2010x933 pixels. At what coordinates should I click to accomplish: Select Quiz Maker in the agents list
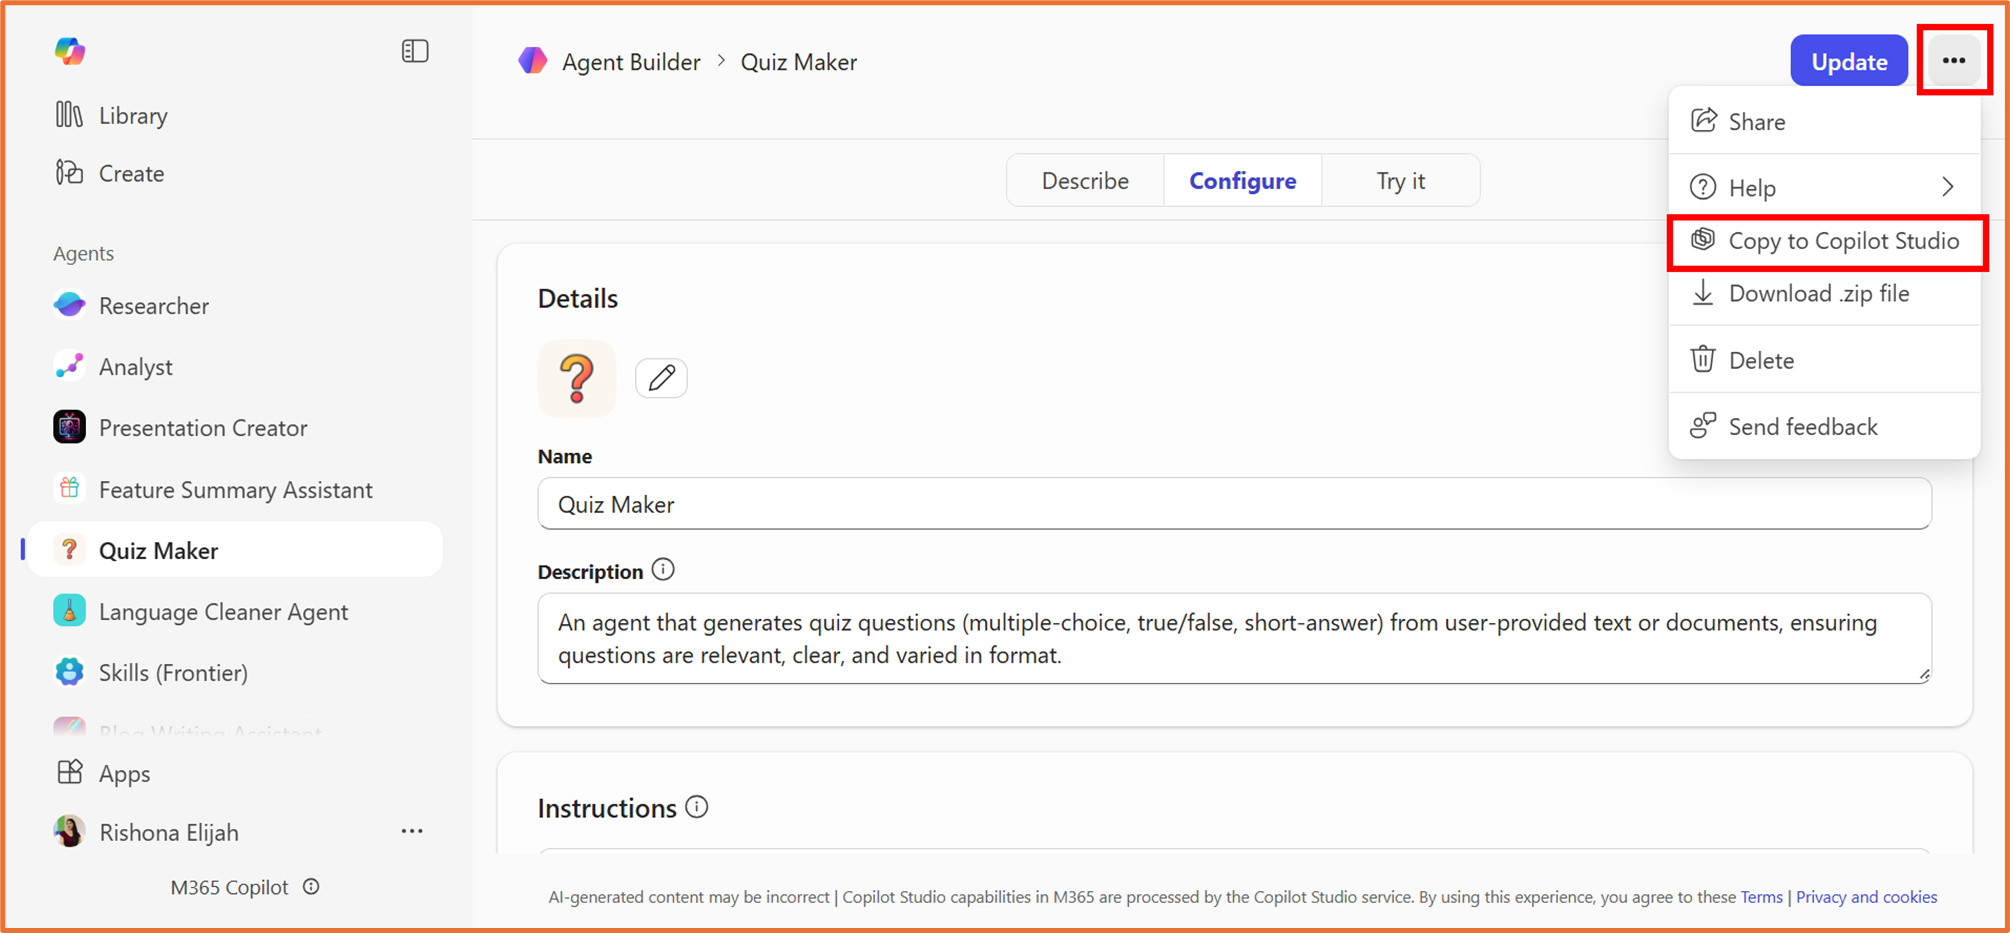coord(235,550)
